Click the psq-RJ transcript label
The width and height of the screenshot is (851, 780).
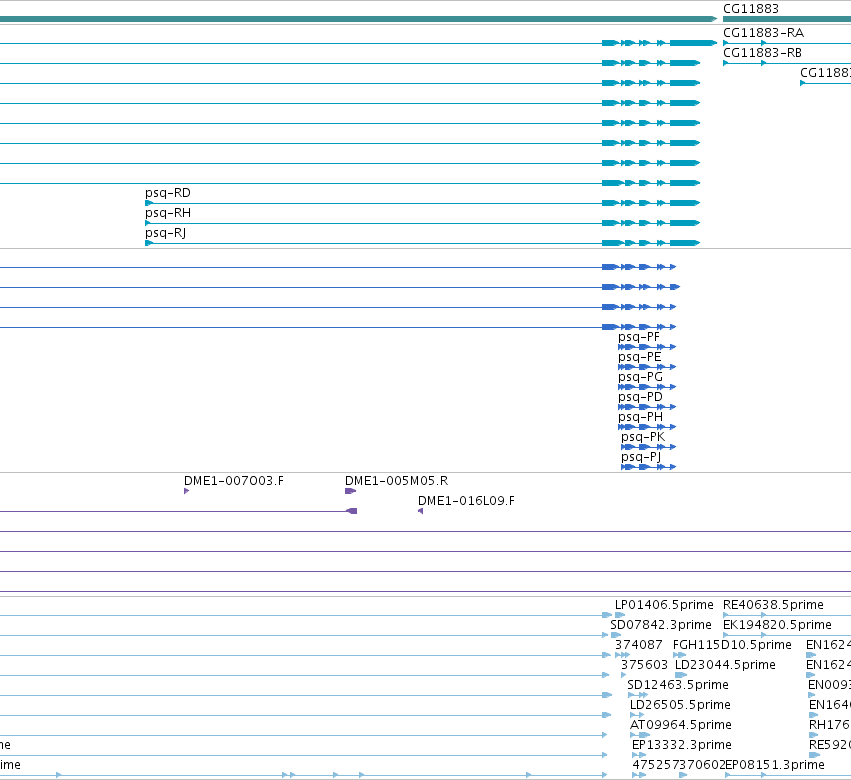tap(166, 233)
